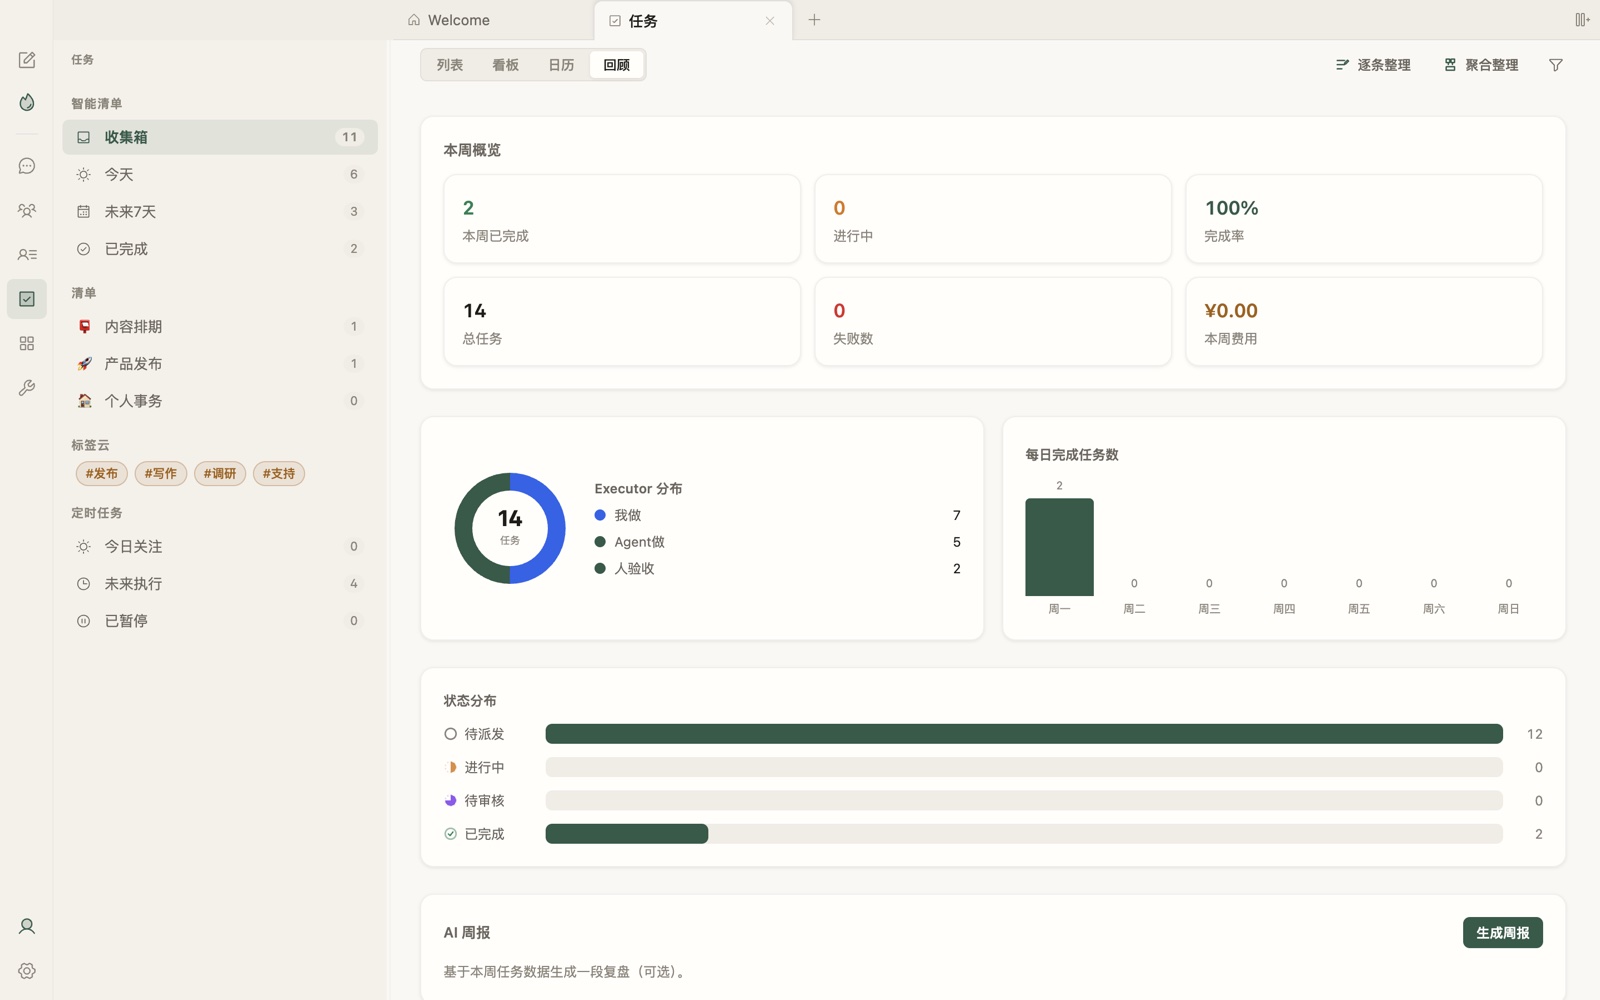Click the 已完成 check circle icon in sidebar
Image resolution: width=1600 pixels, height=1000 pixels.
point(84,249)
